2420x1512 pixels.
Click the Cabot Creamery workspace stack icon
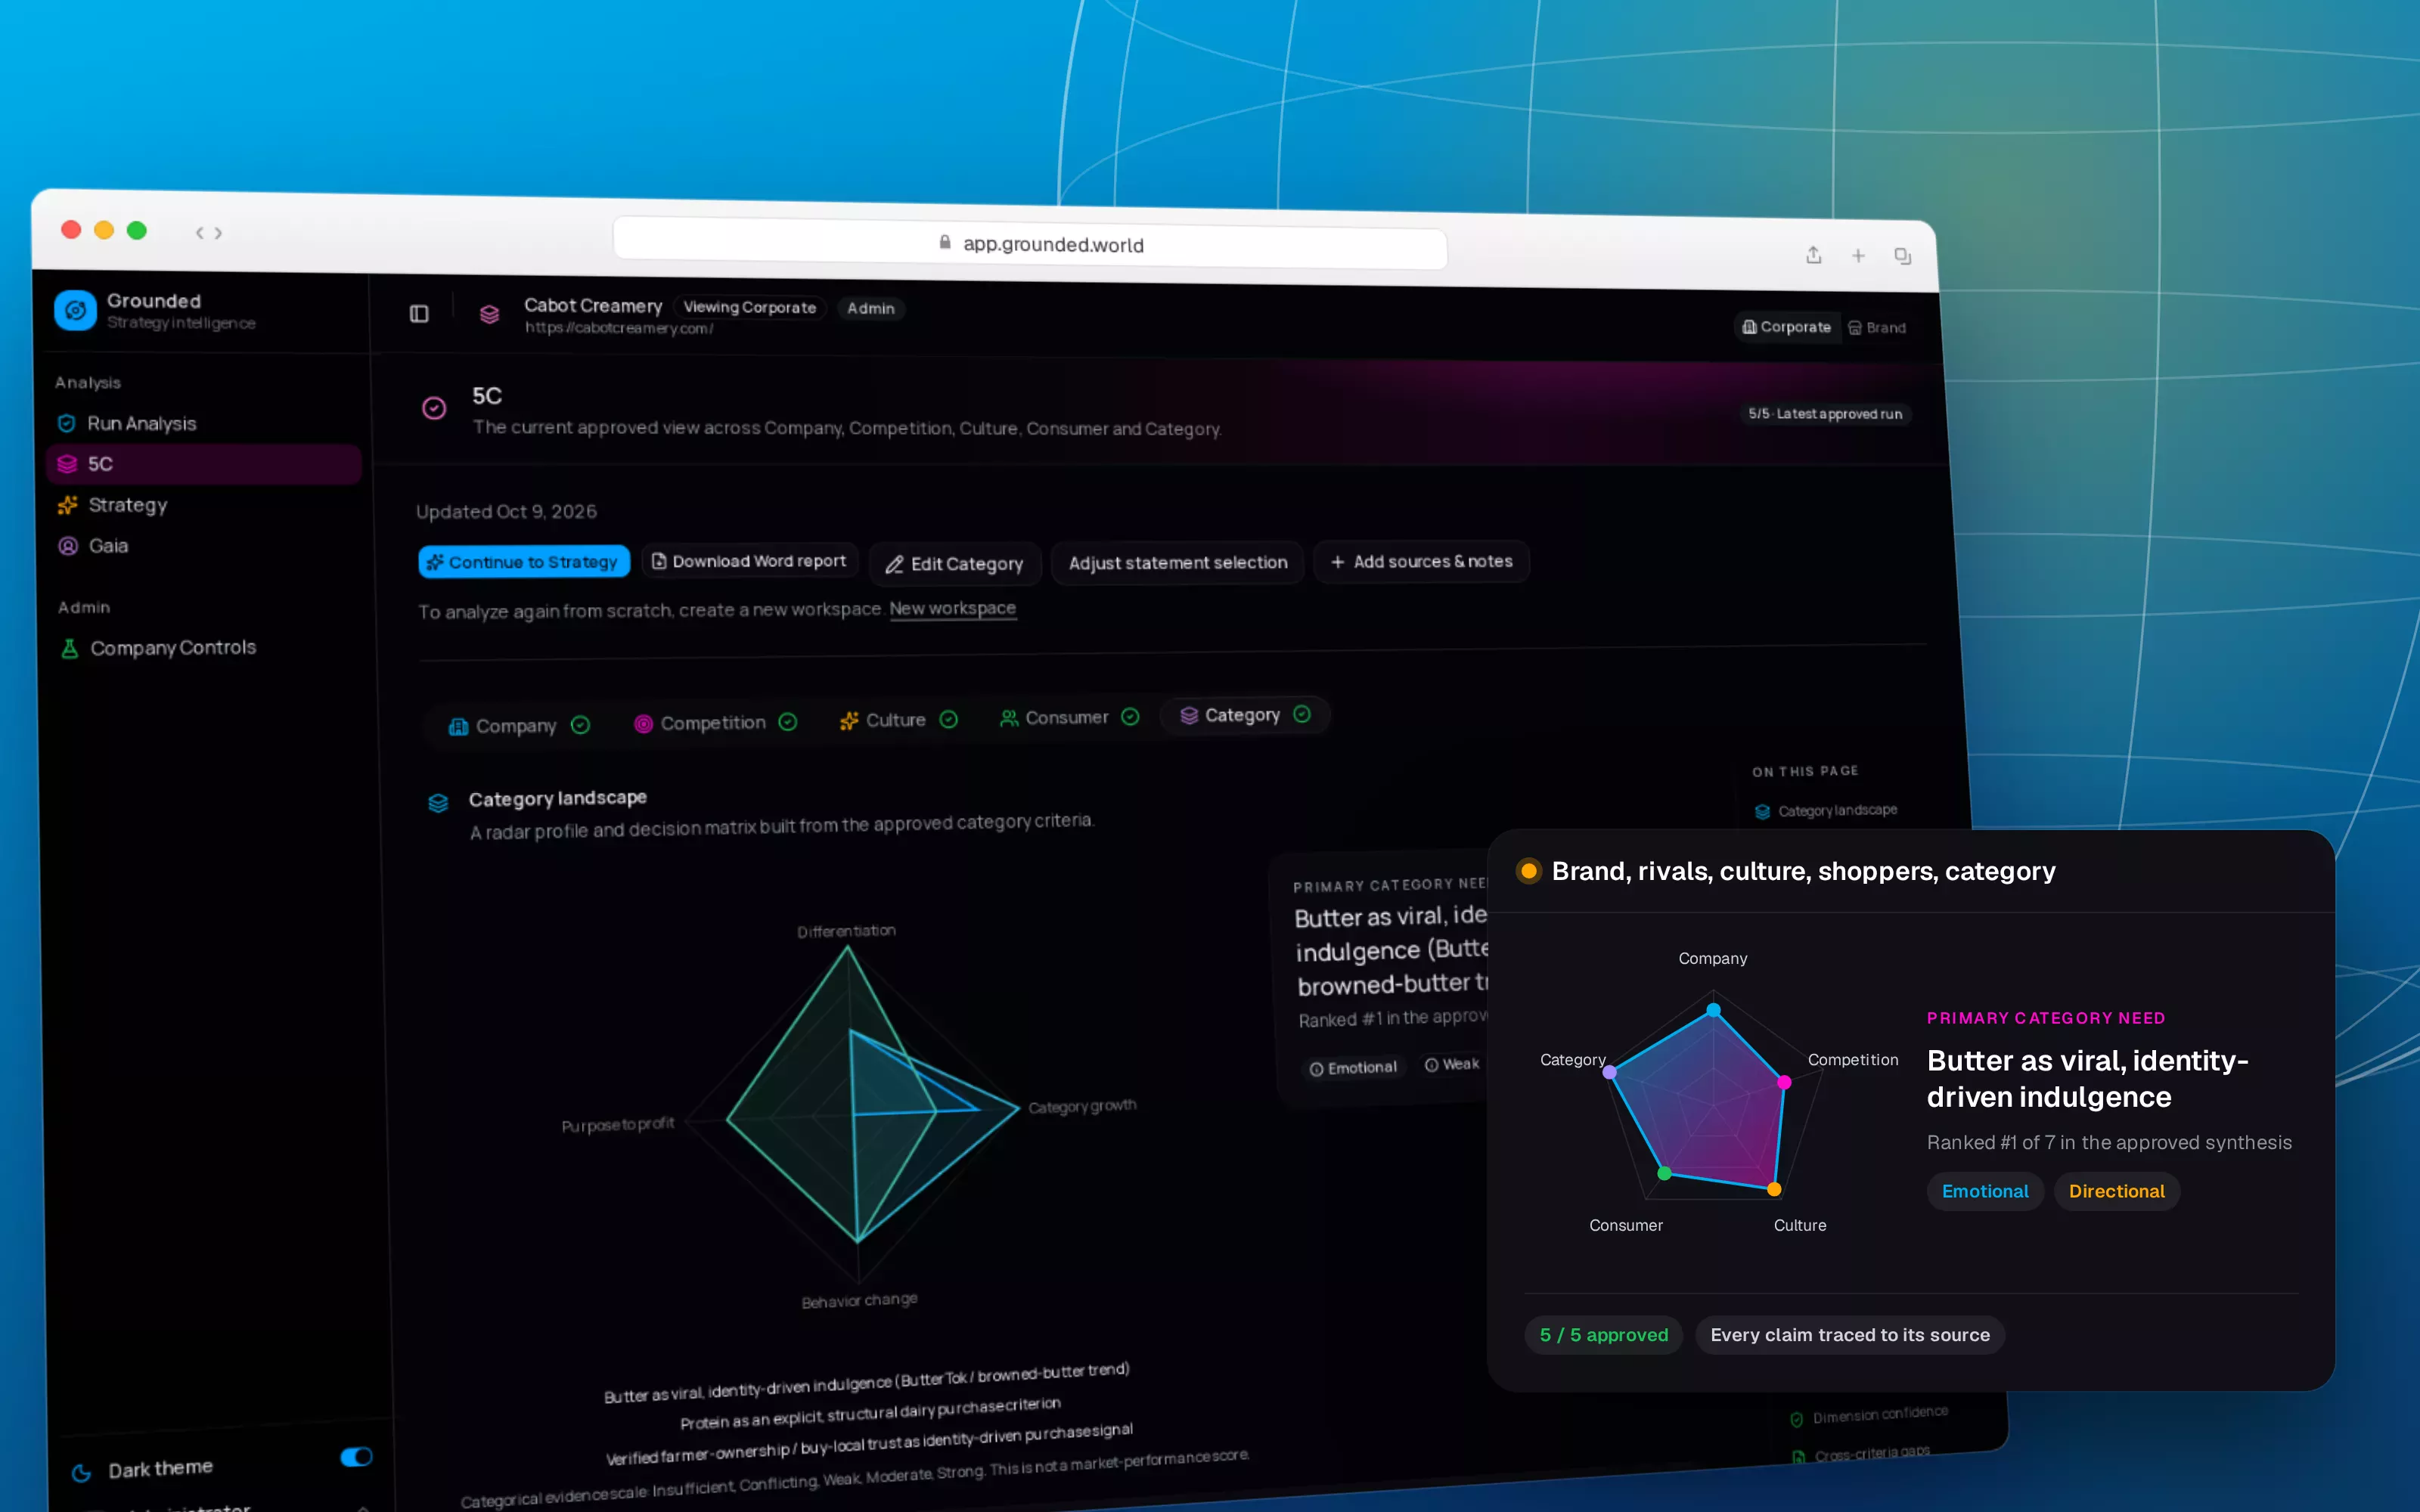coord(489,315)
